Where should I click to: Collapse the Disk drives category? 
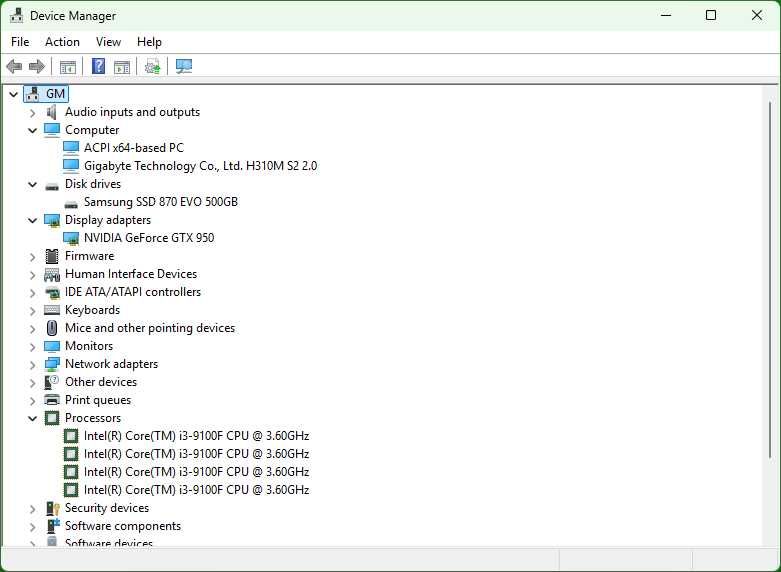click(x=32, y=184)
